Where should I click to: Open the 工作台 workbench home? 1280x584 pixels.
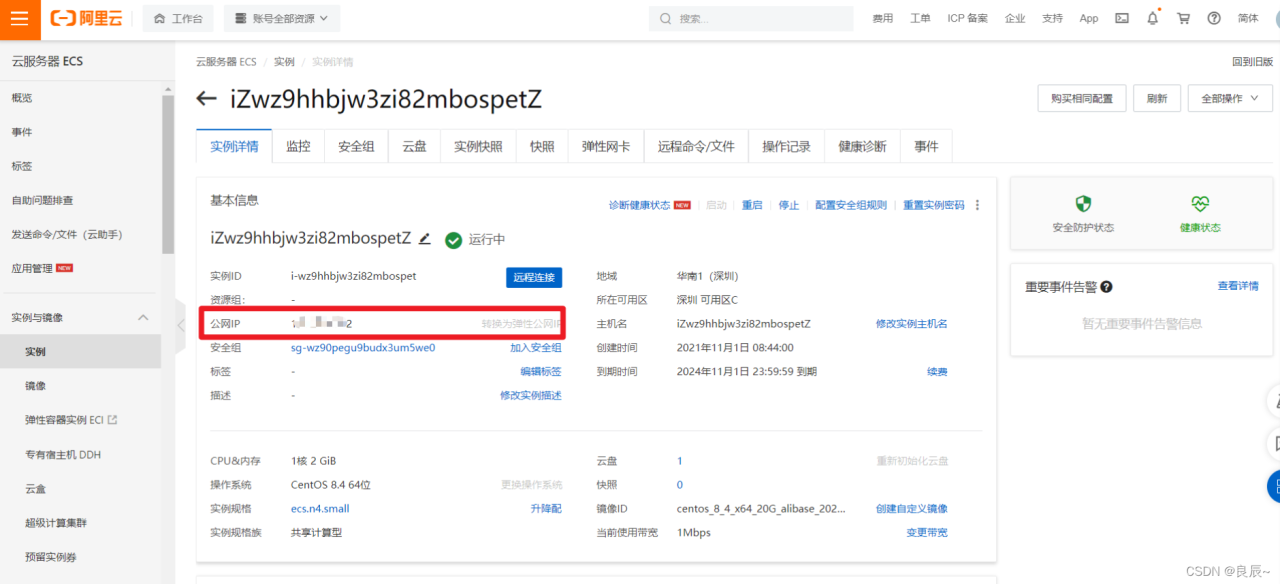coord(178,19)
